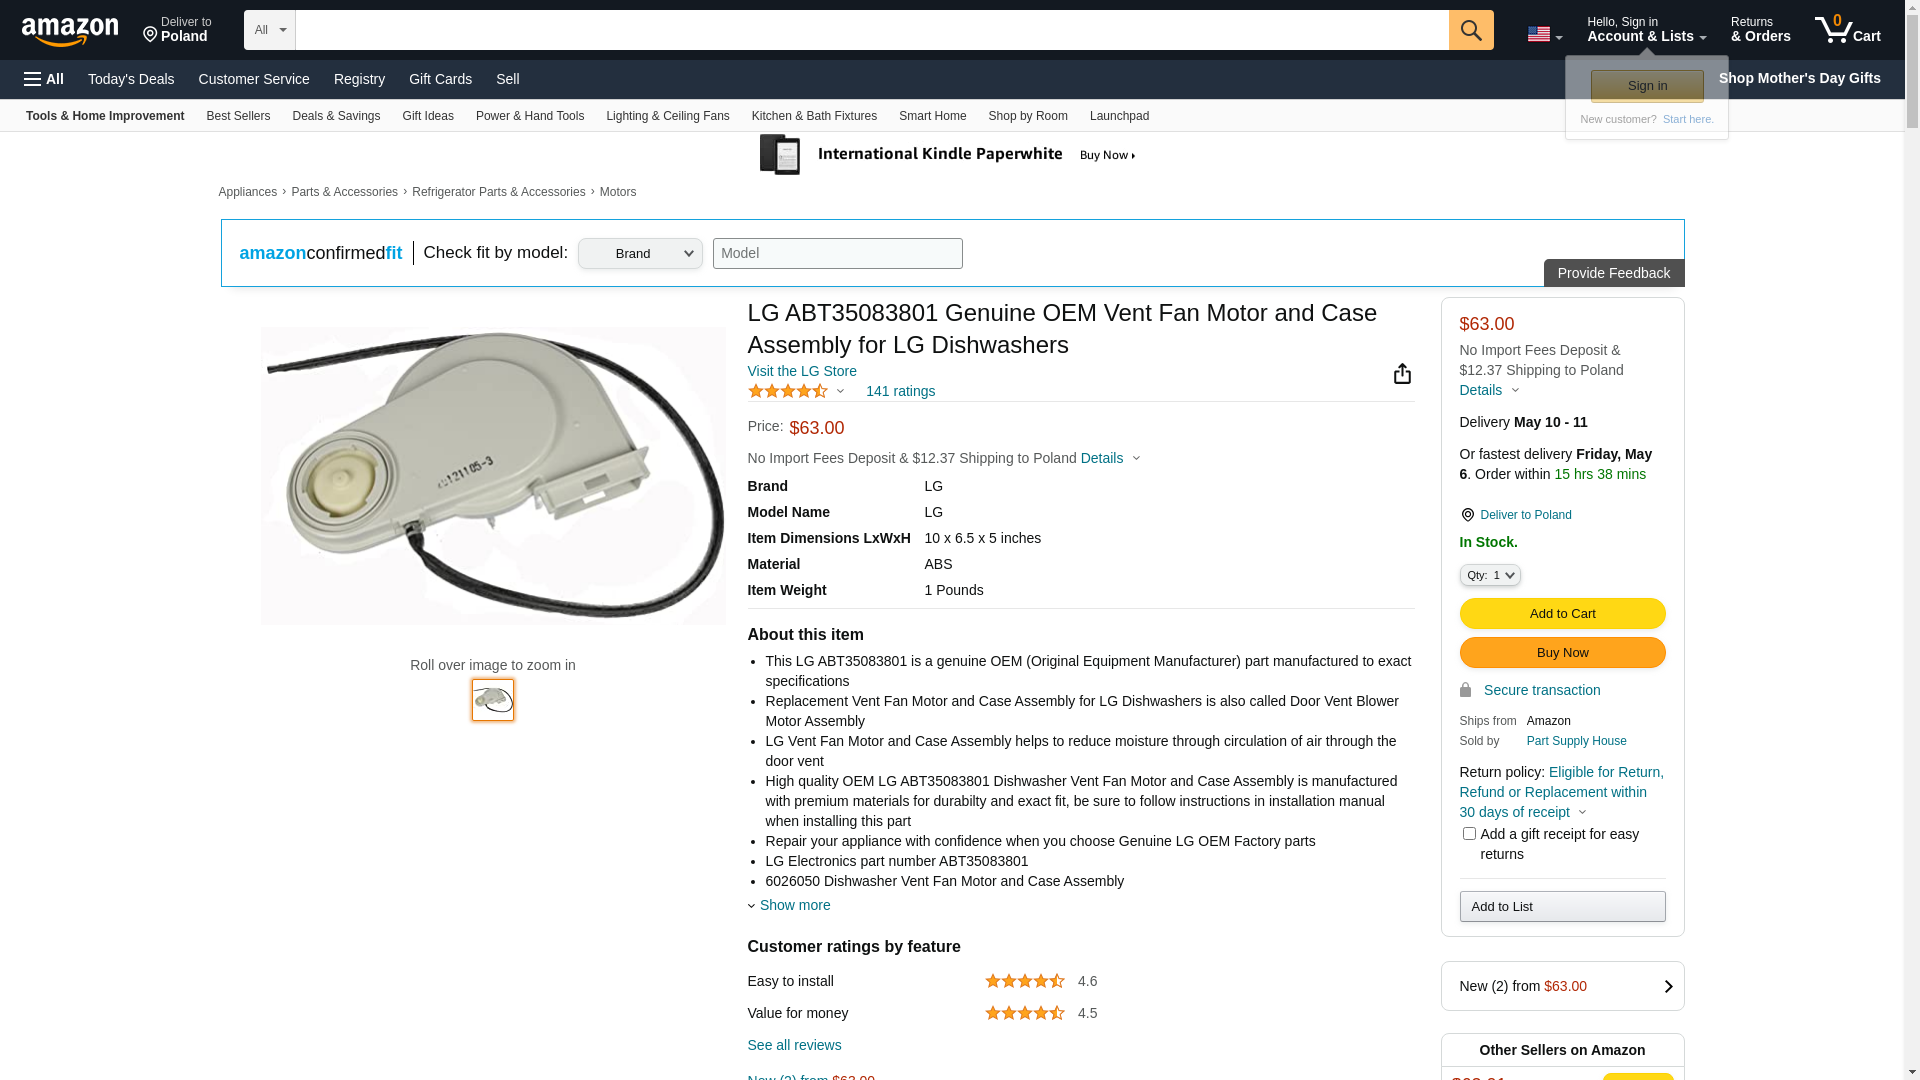The width and height of the screenshot is (1920, 1080).
Task: Click the Deliver to Poland location icon
Action: tap(1467, 515)
